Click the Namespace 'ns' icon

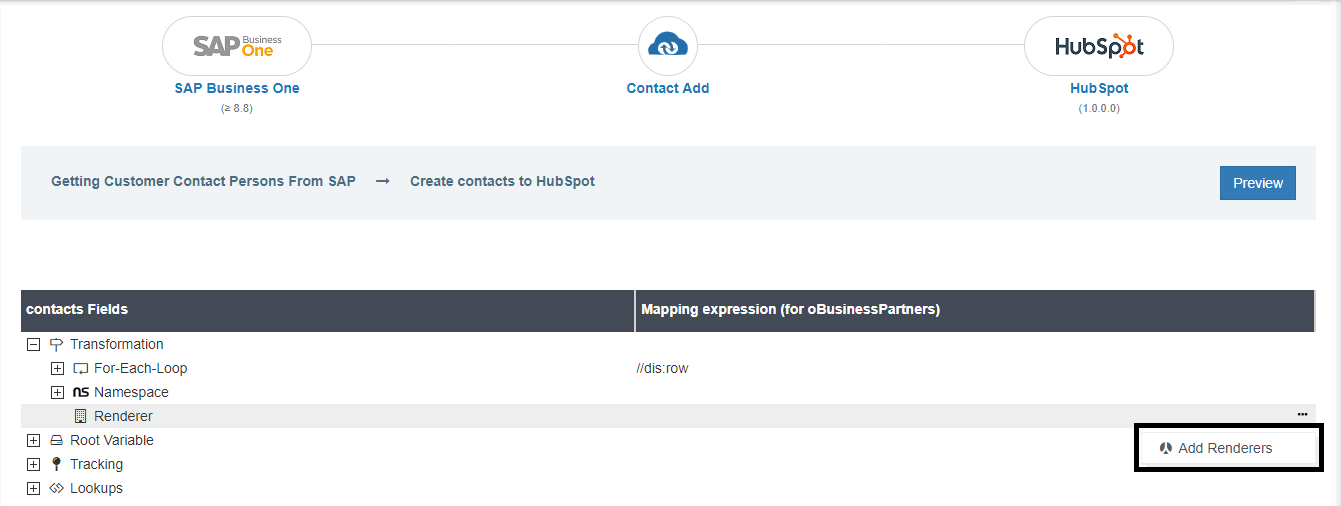click(x=81, y=392)
